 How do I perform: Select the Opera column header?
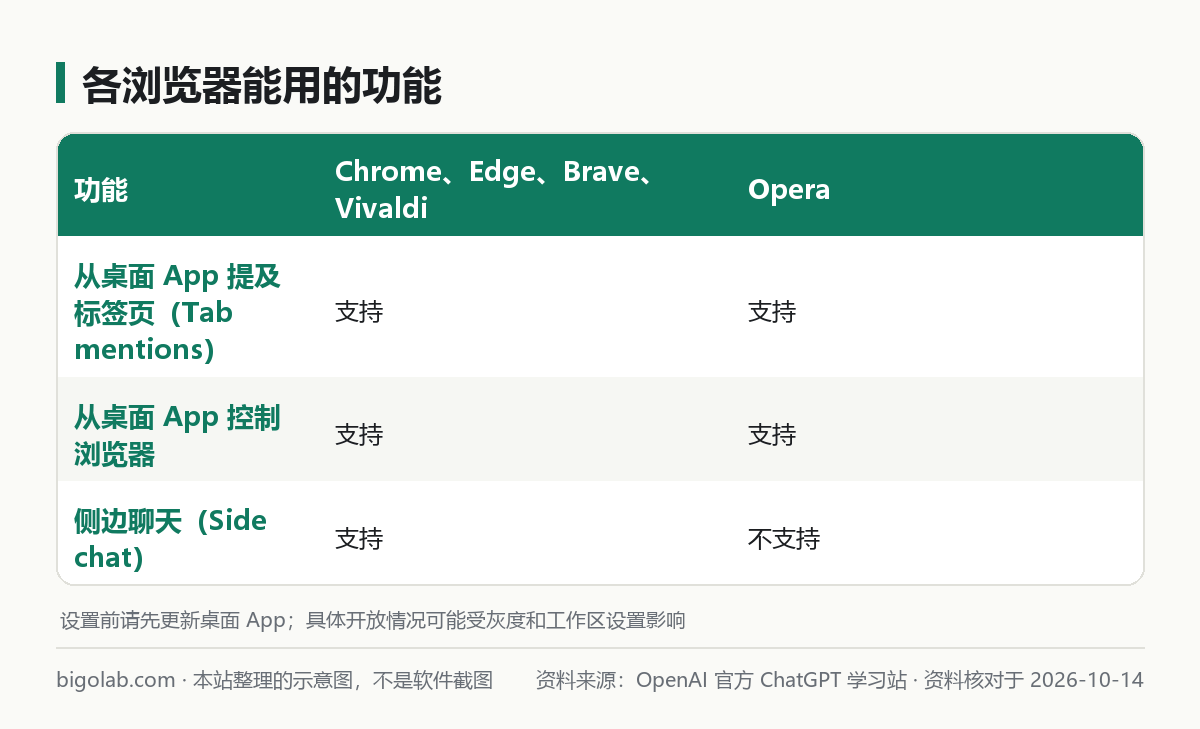(789, 190)
